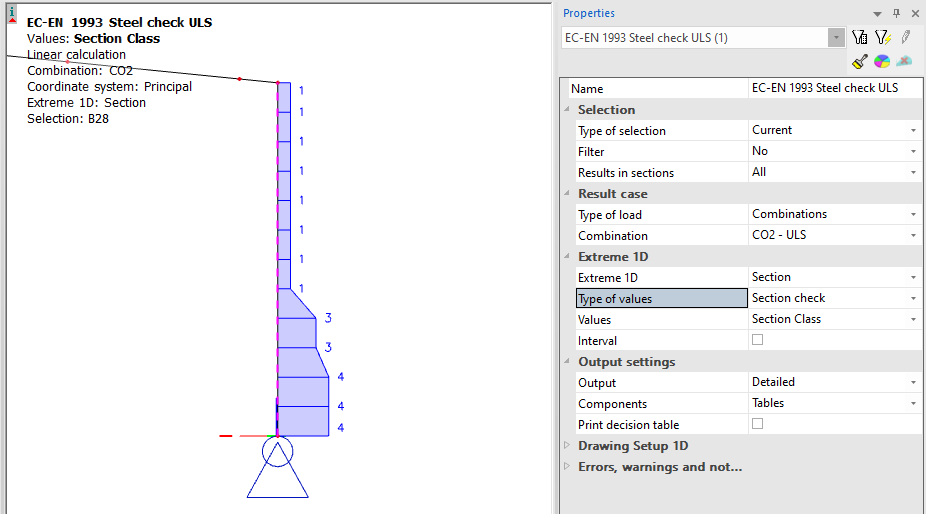Click the greyed-out pencil edit icon
The height and width of the screenshot is (514, 926).
905,38
